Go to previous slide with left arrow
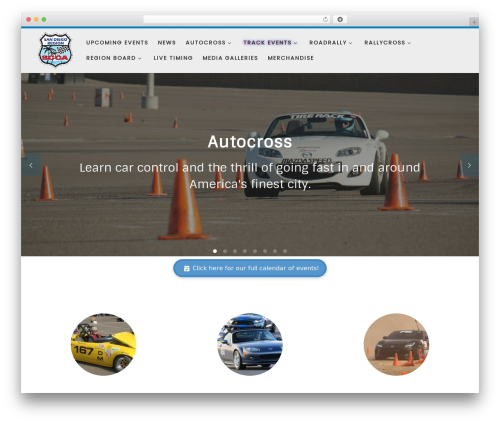This screenshot has width=500, height=423. click(x=31, y=165)
